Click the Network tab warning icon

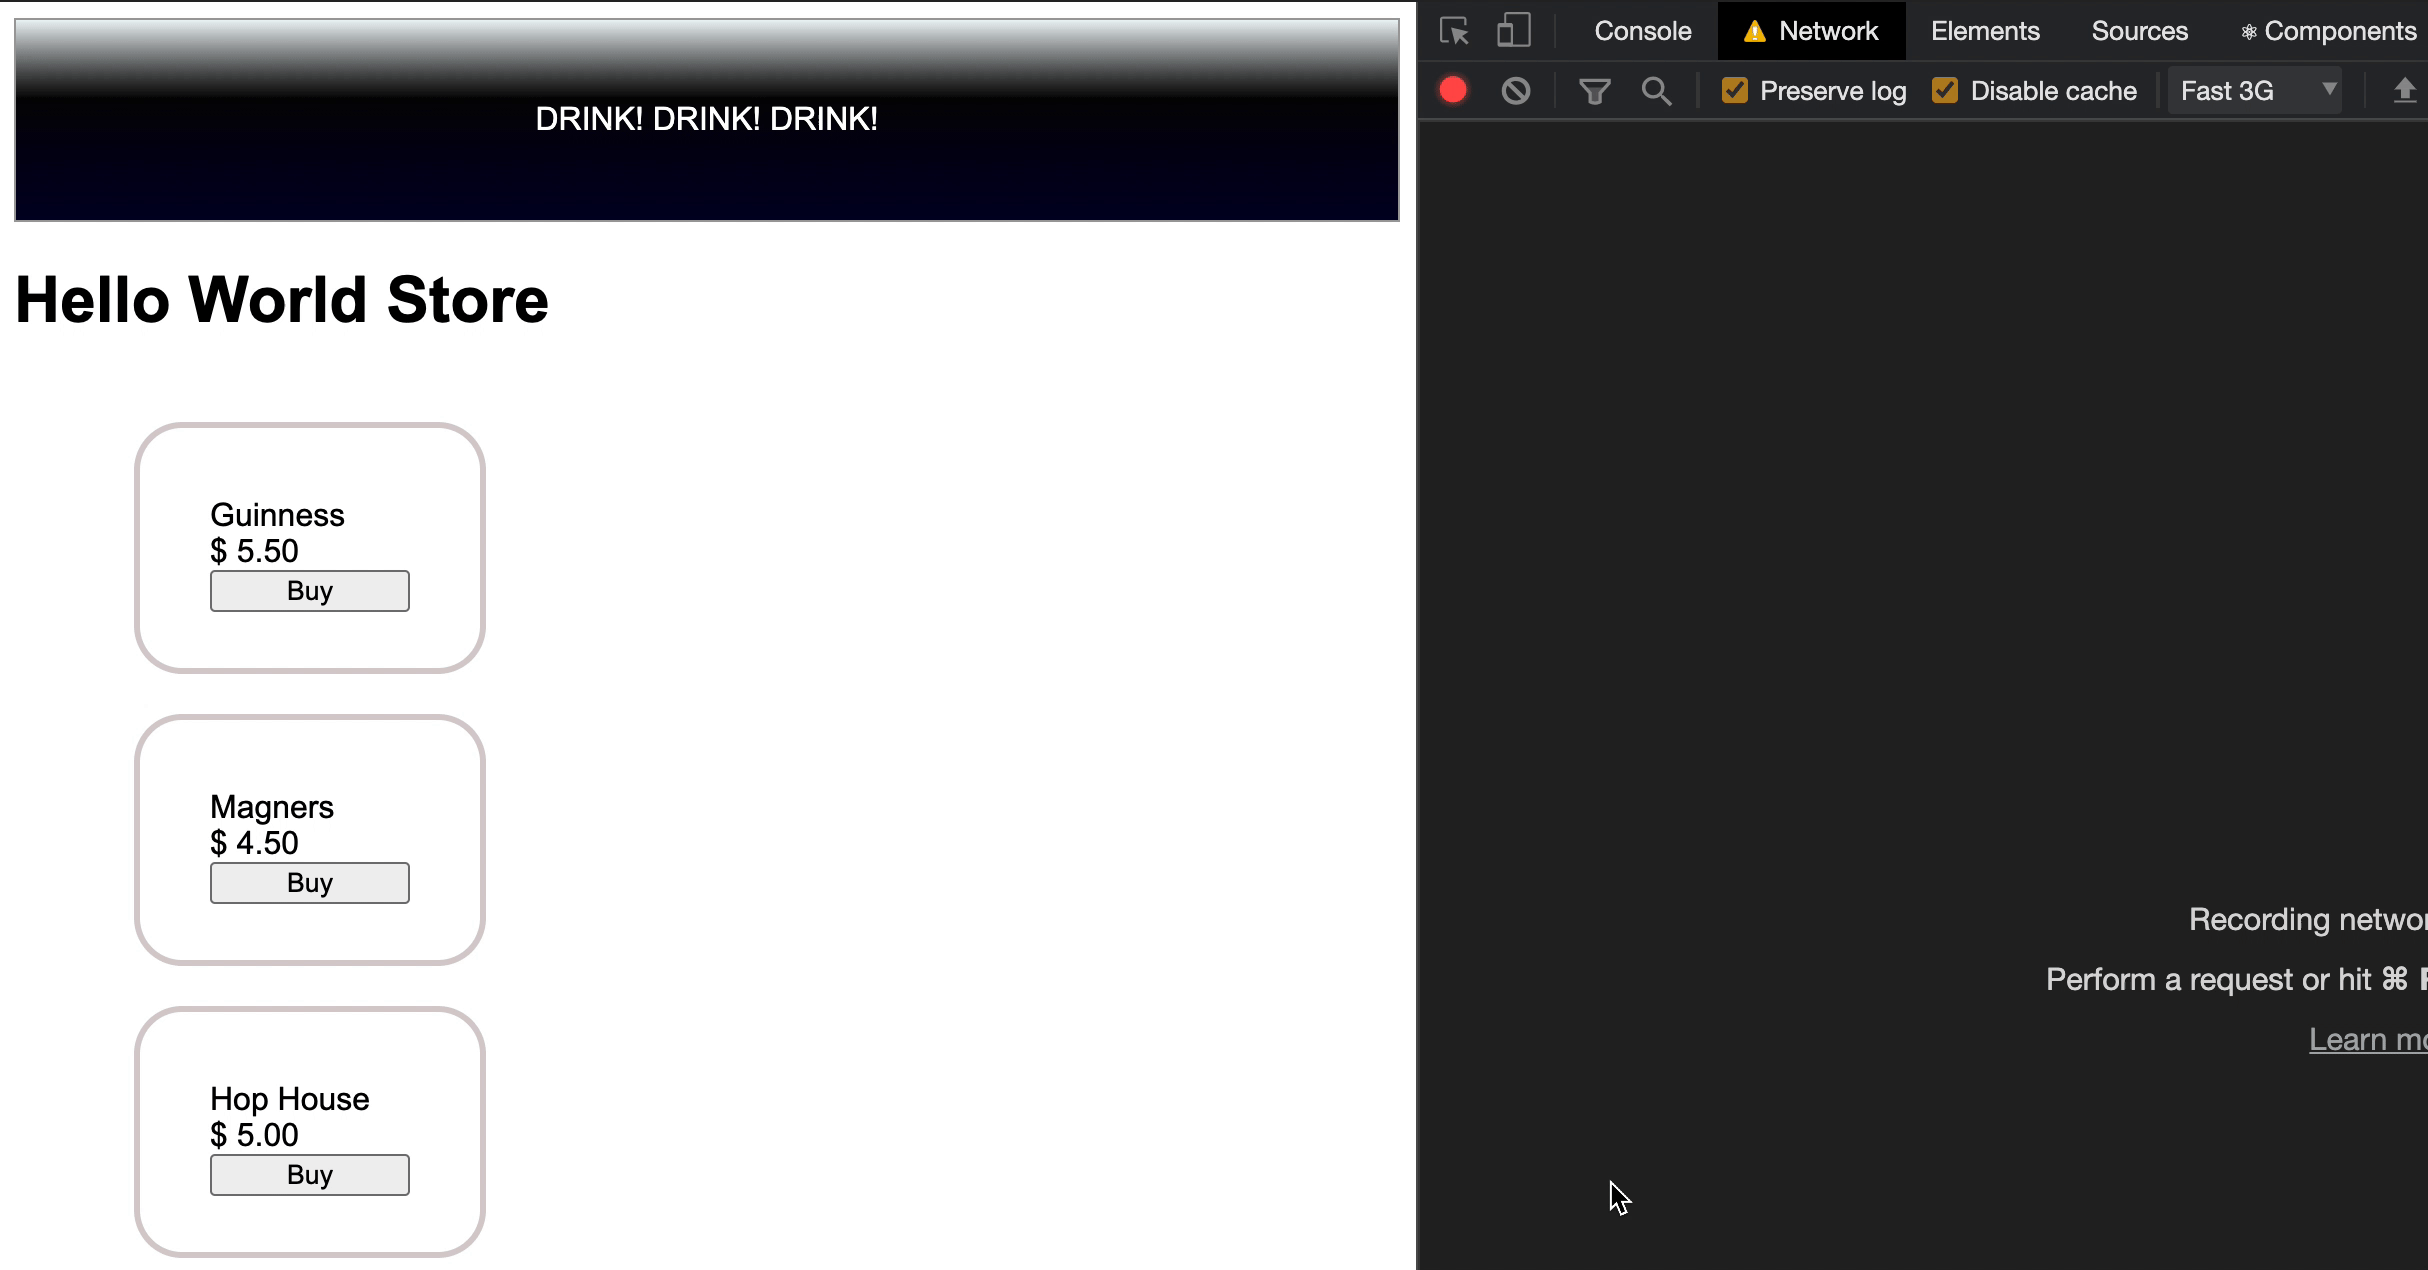(x=1754, y=32)
